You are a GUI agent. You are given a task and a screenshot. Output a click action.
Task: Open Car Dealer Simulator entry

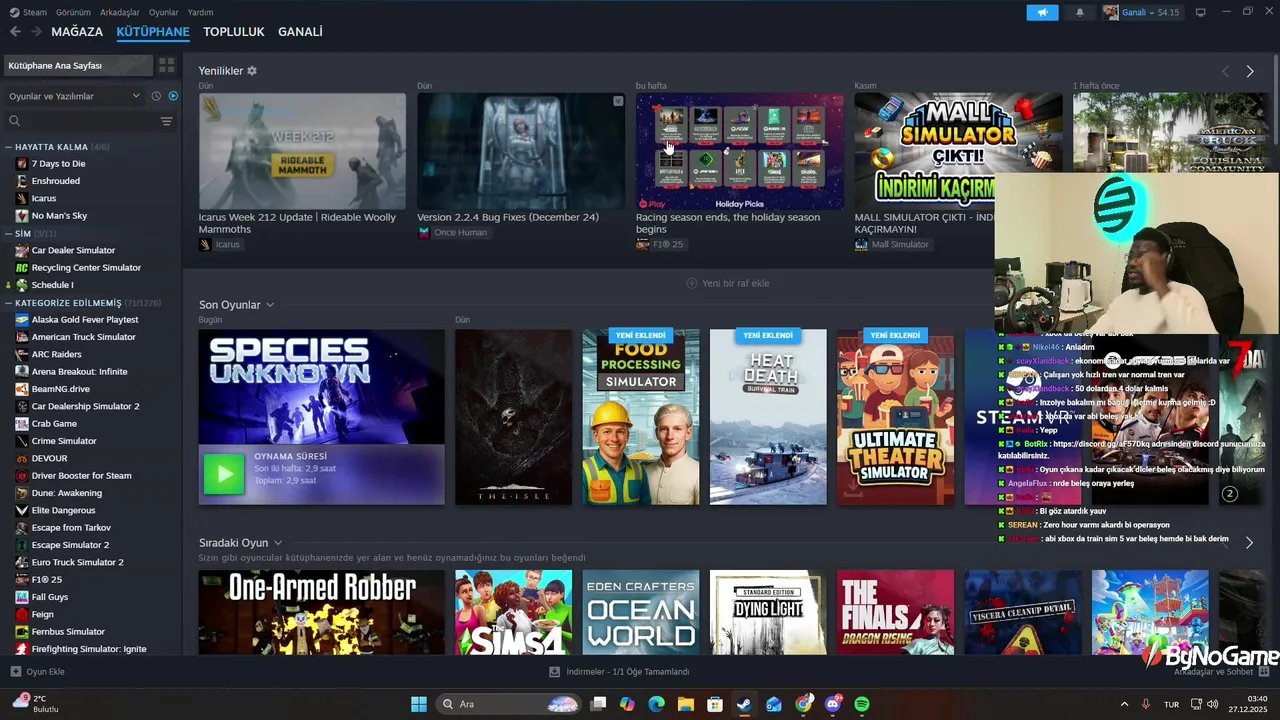pos(73,250)
